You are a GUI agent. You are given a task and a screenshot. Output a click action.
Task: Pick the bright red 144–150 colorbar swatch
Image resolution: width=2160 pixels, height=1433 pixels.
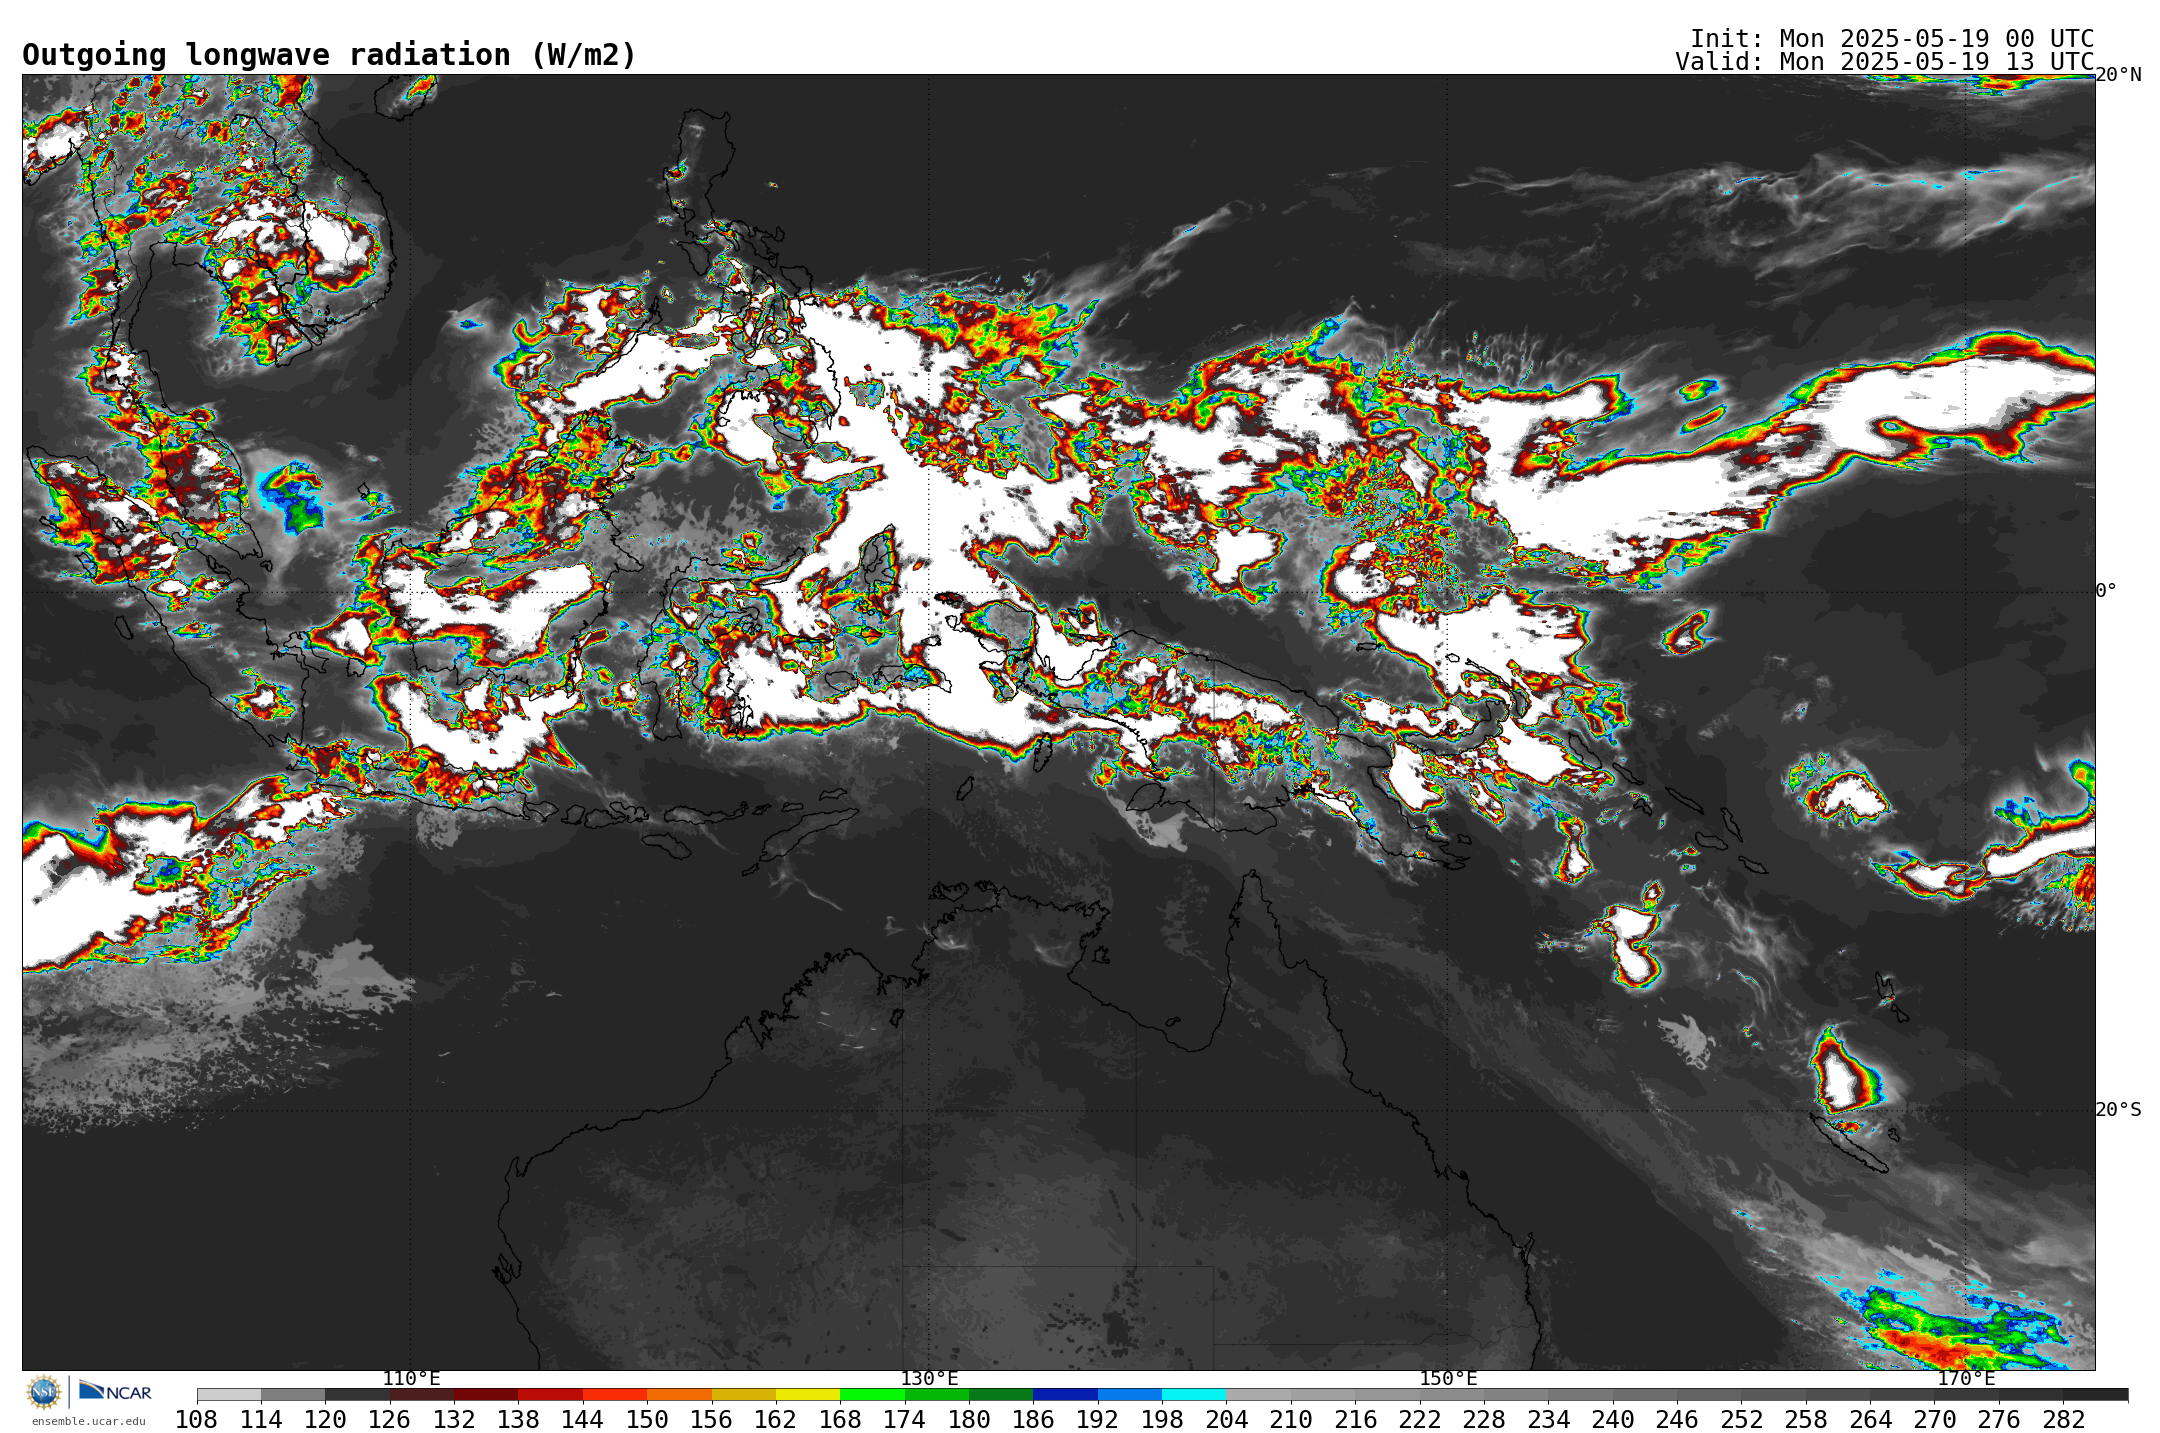tap(615, 1394)
